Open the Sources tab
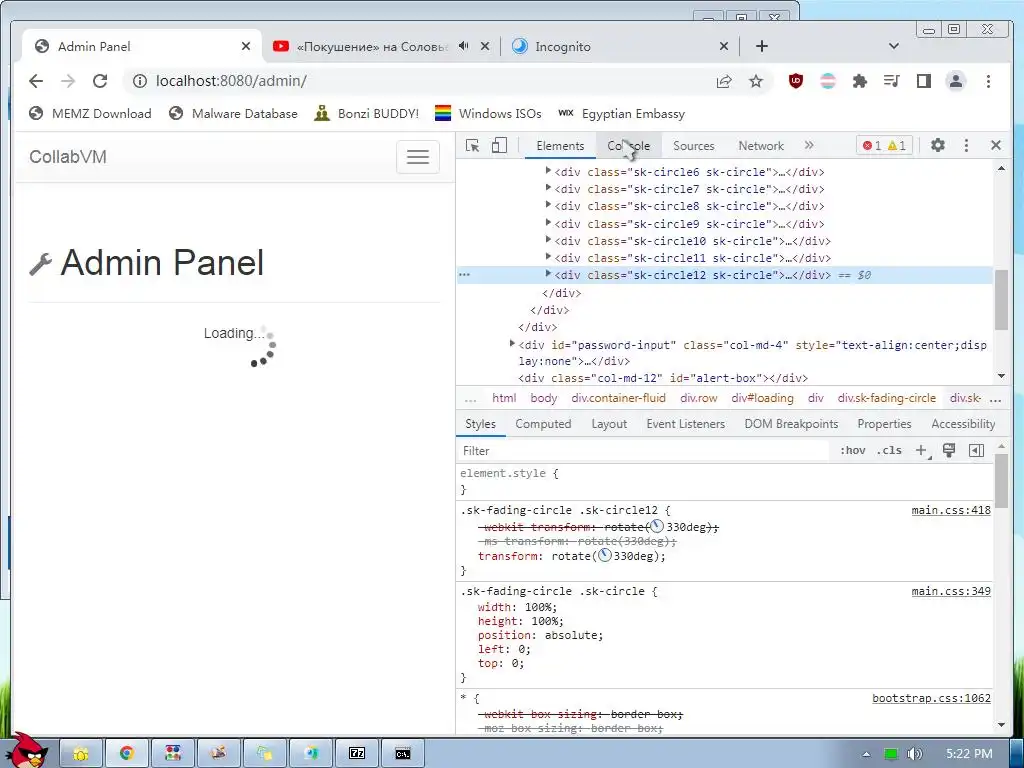The height and width of the screenshot is (768, 1024). click(694, 146)
